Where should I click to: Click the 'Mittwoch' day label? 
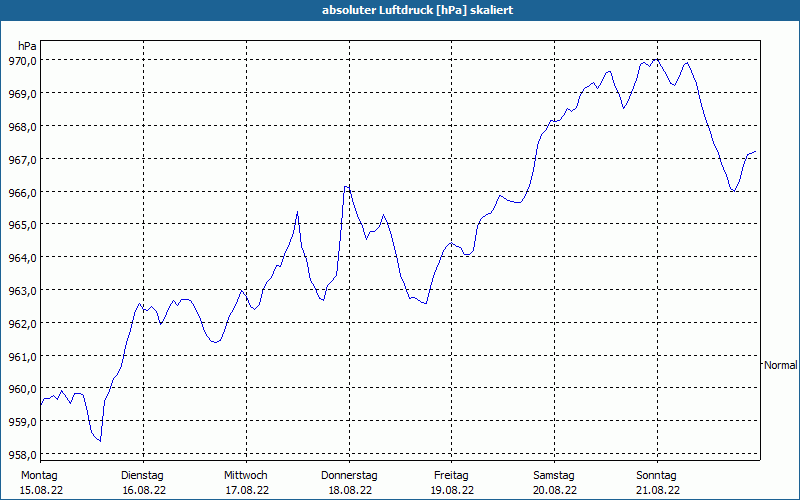click(246, 476)
